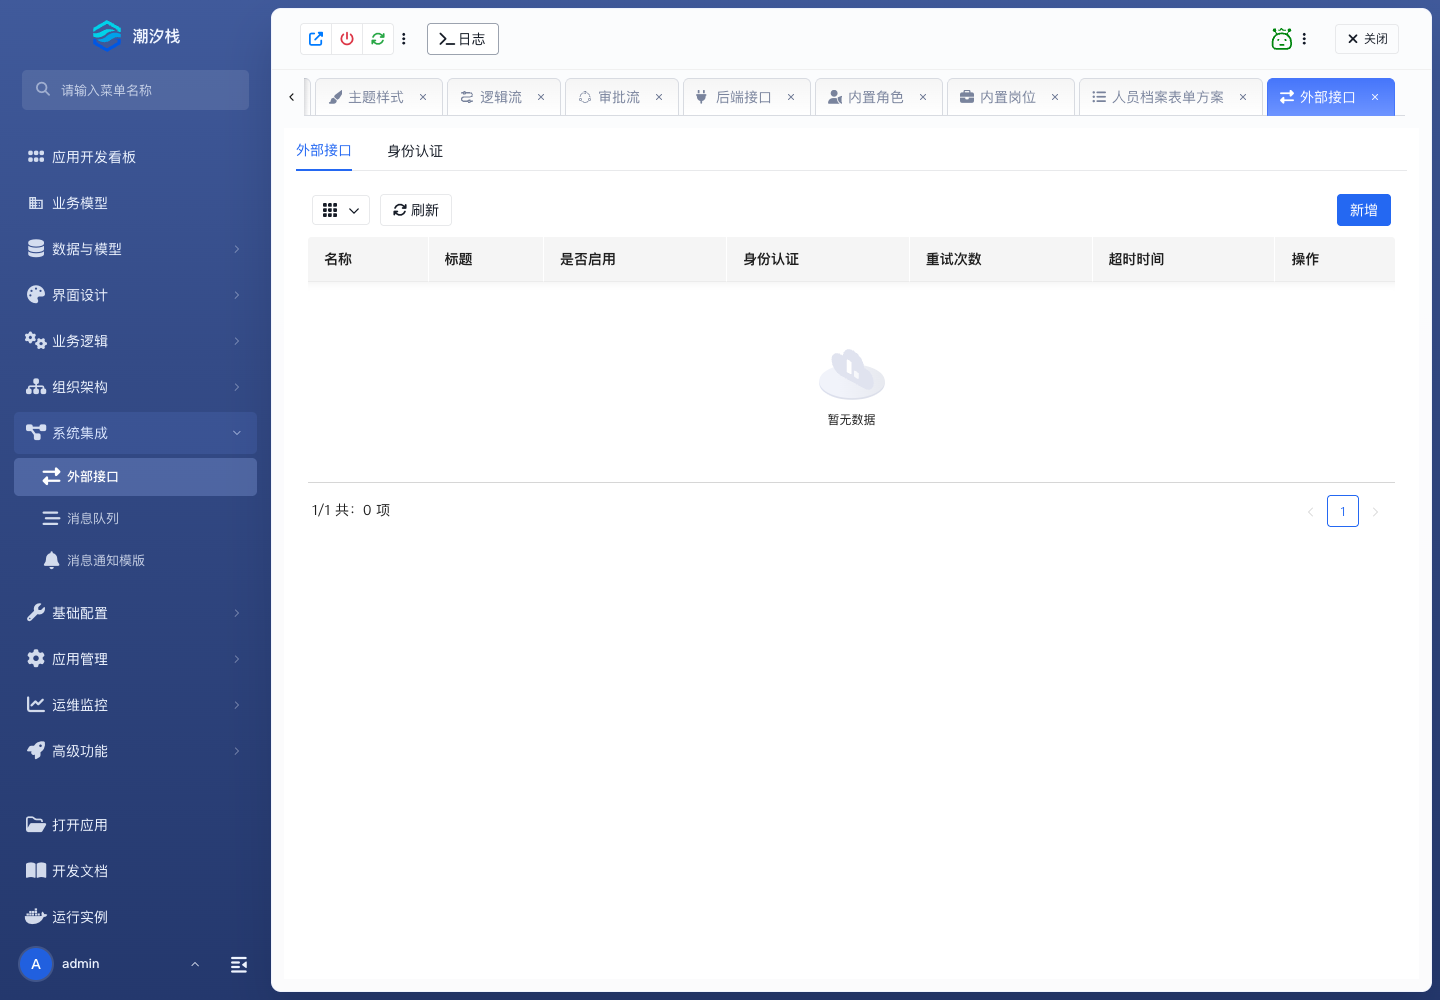Click the blue 新增 add button

point(1364,210)
